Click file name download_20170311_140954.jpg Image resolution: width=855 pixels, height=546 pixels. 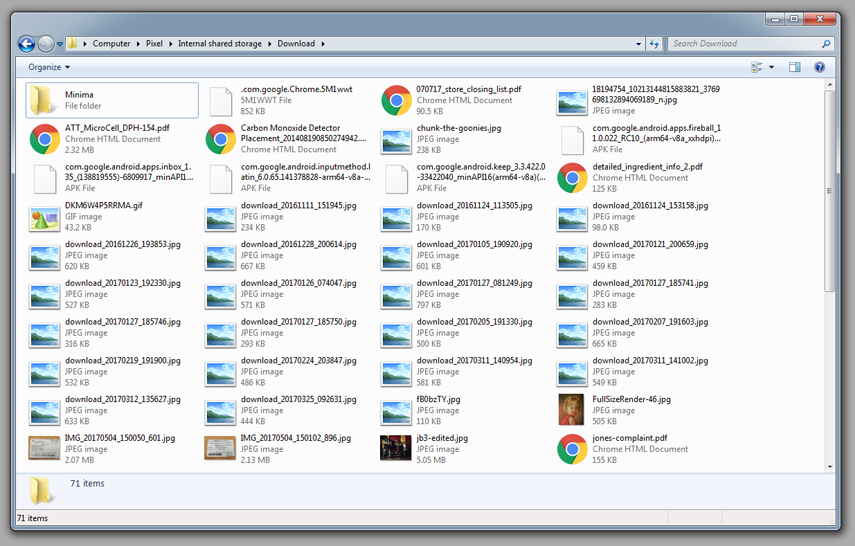pos(474,361)
